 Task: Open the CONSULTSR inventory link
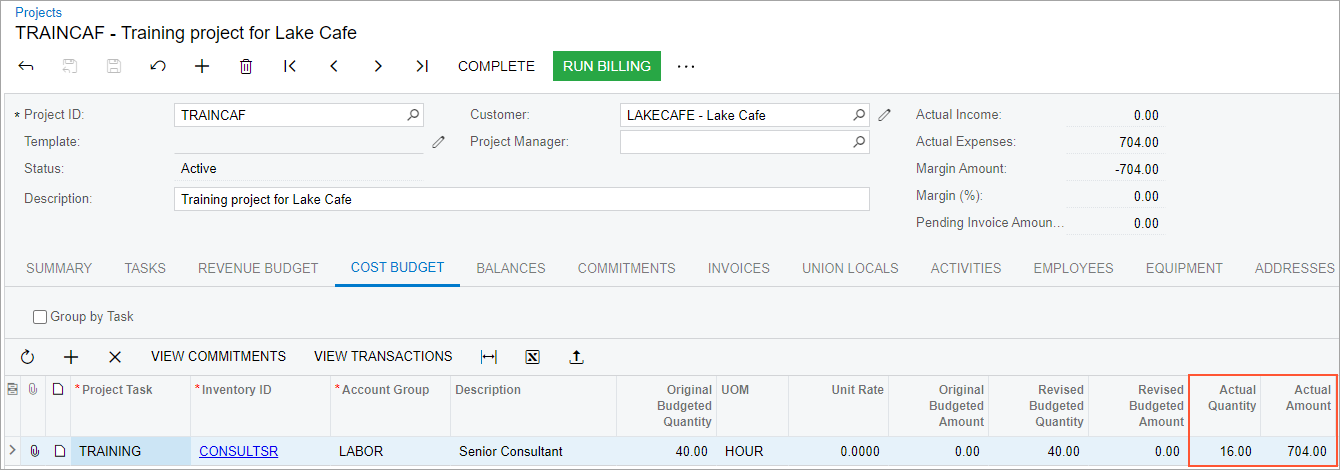point(240,451)
